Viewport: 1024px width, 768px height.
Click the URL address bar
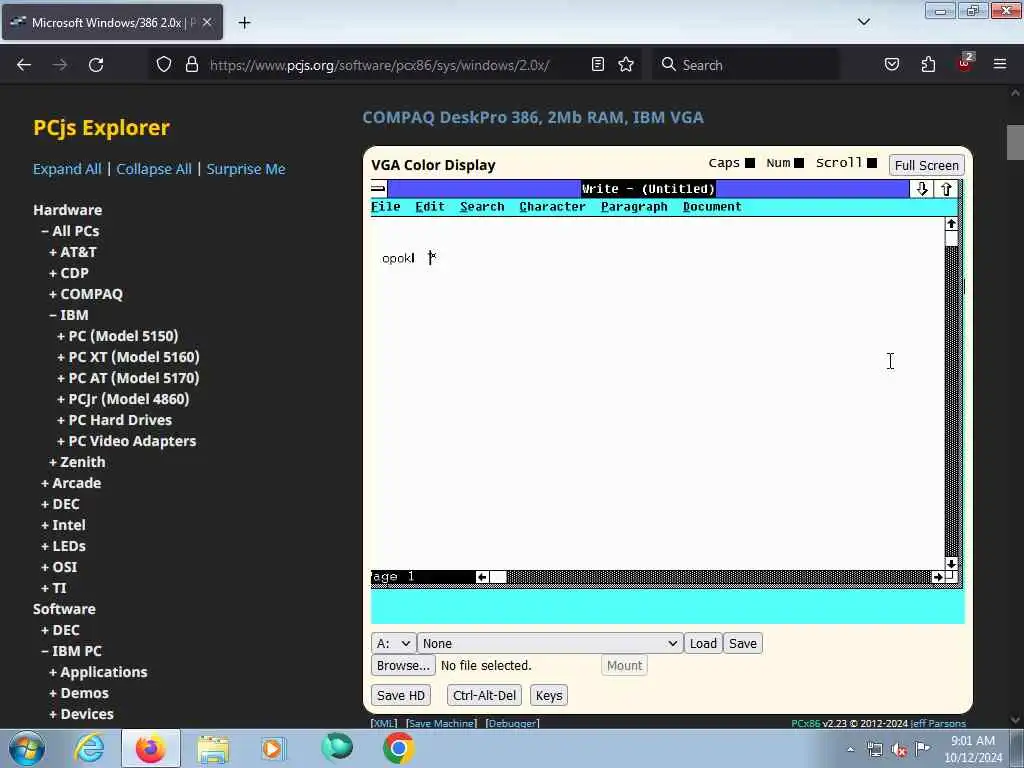tap(379, 65)
